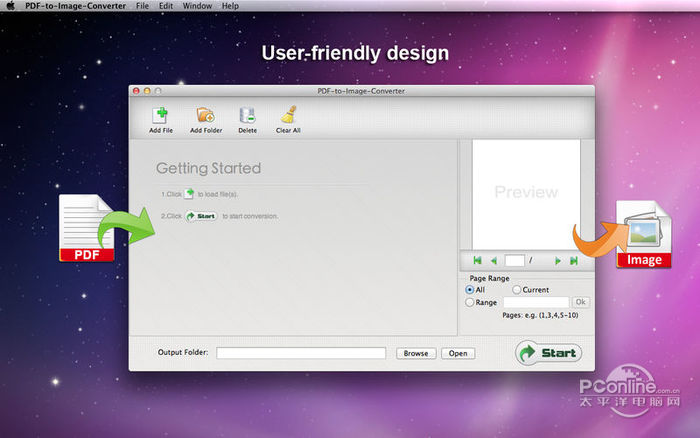This screenshot has width=700, height=438.
Task: Open the Edit menu
Action: coord(166,6)
